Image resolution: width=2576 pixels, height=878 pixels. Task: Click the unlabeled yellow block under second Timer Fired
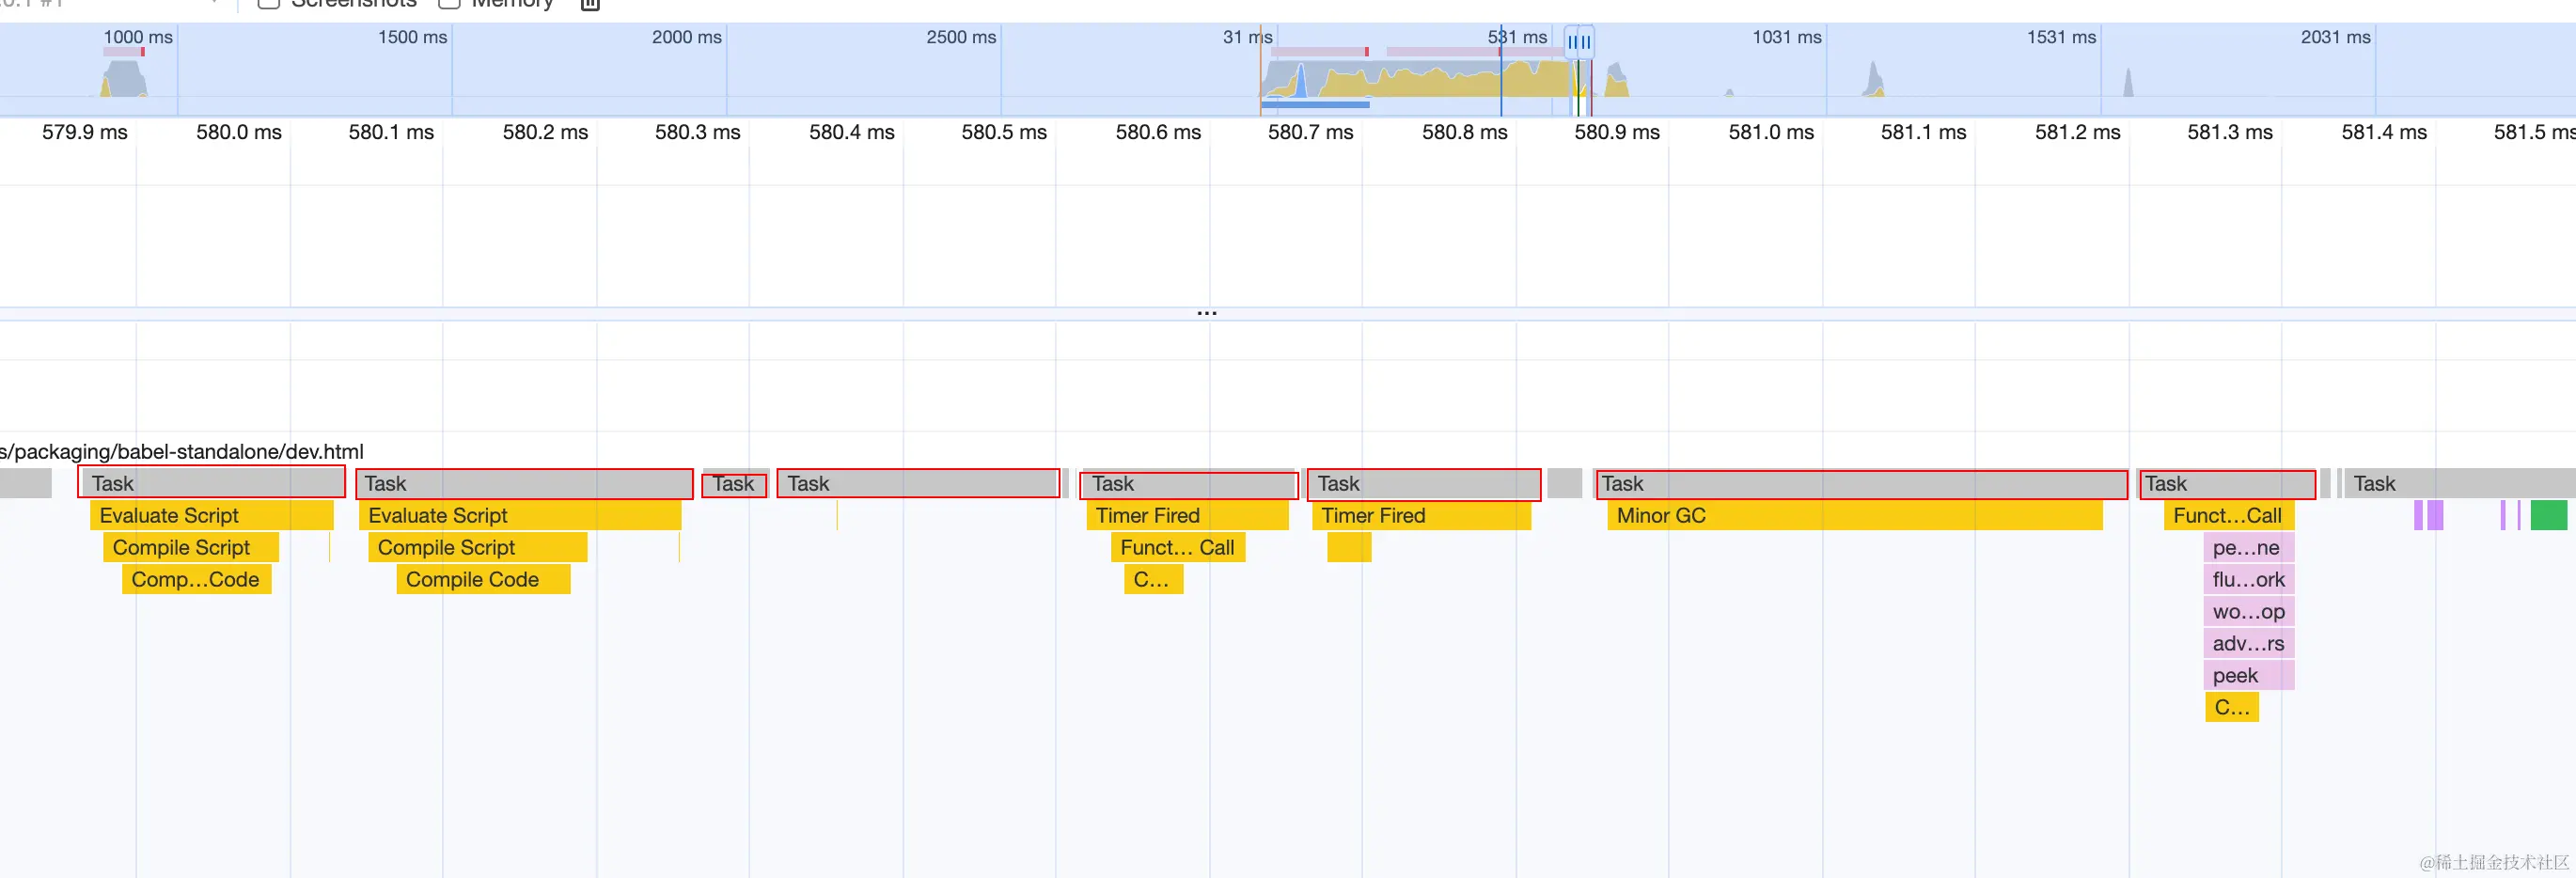pyautogui.click(x=1349, y=547)
